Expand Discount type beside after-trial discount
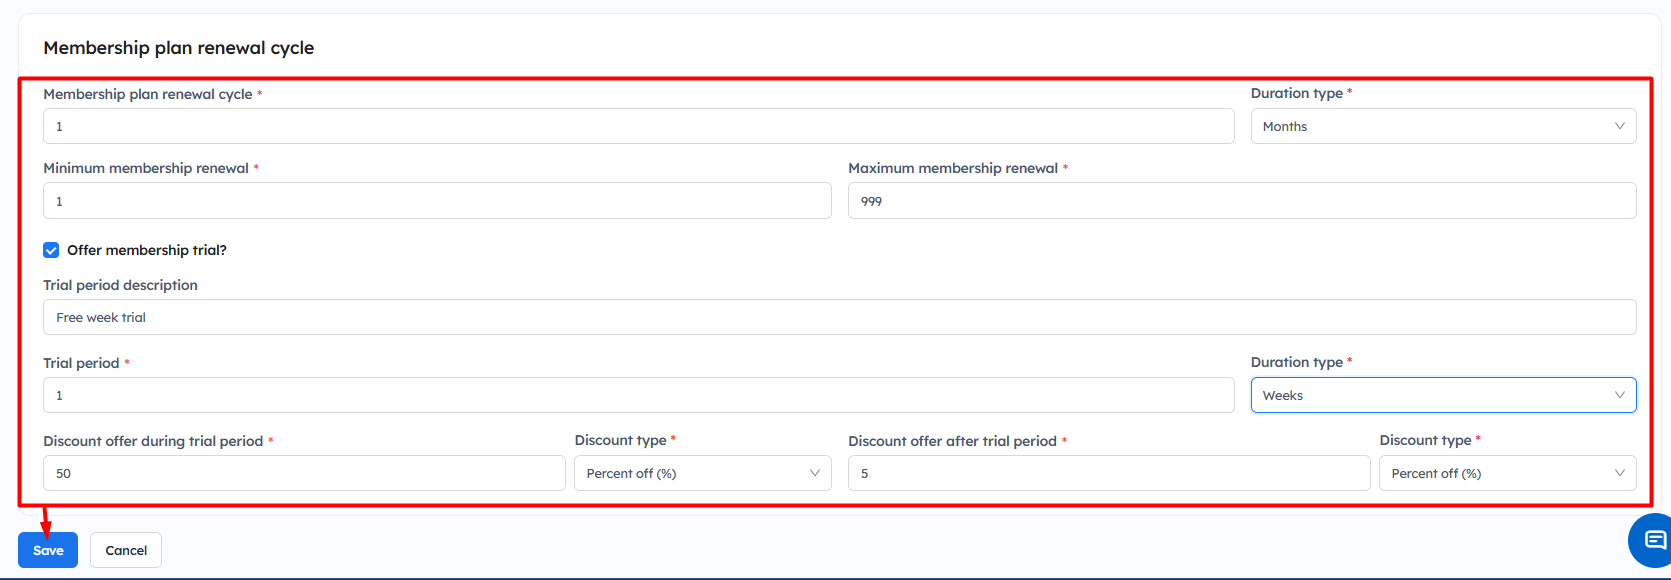The height and width of the screenshot is (580, 1671). point(1495,473)
